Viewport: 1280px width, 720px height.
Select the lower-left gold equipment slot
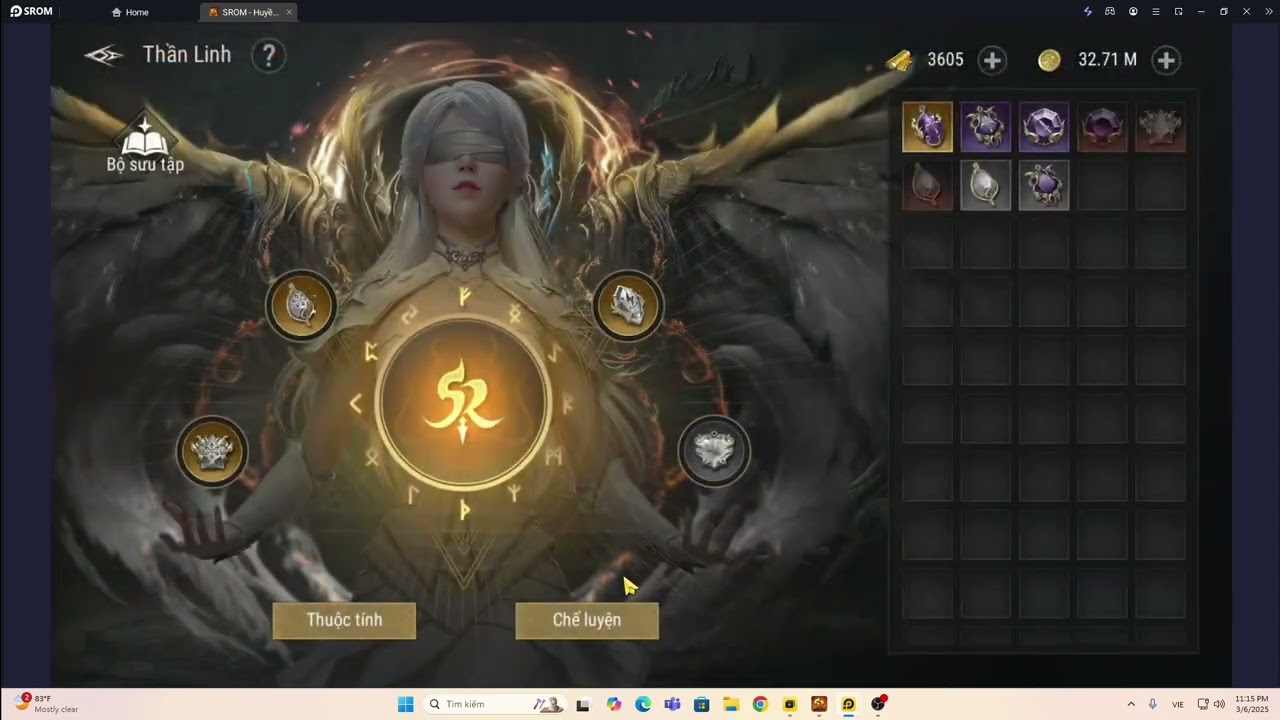click(212, 452)
